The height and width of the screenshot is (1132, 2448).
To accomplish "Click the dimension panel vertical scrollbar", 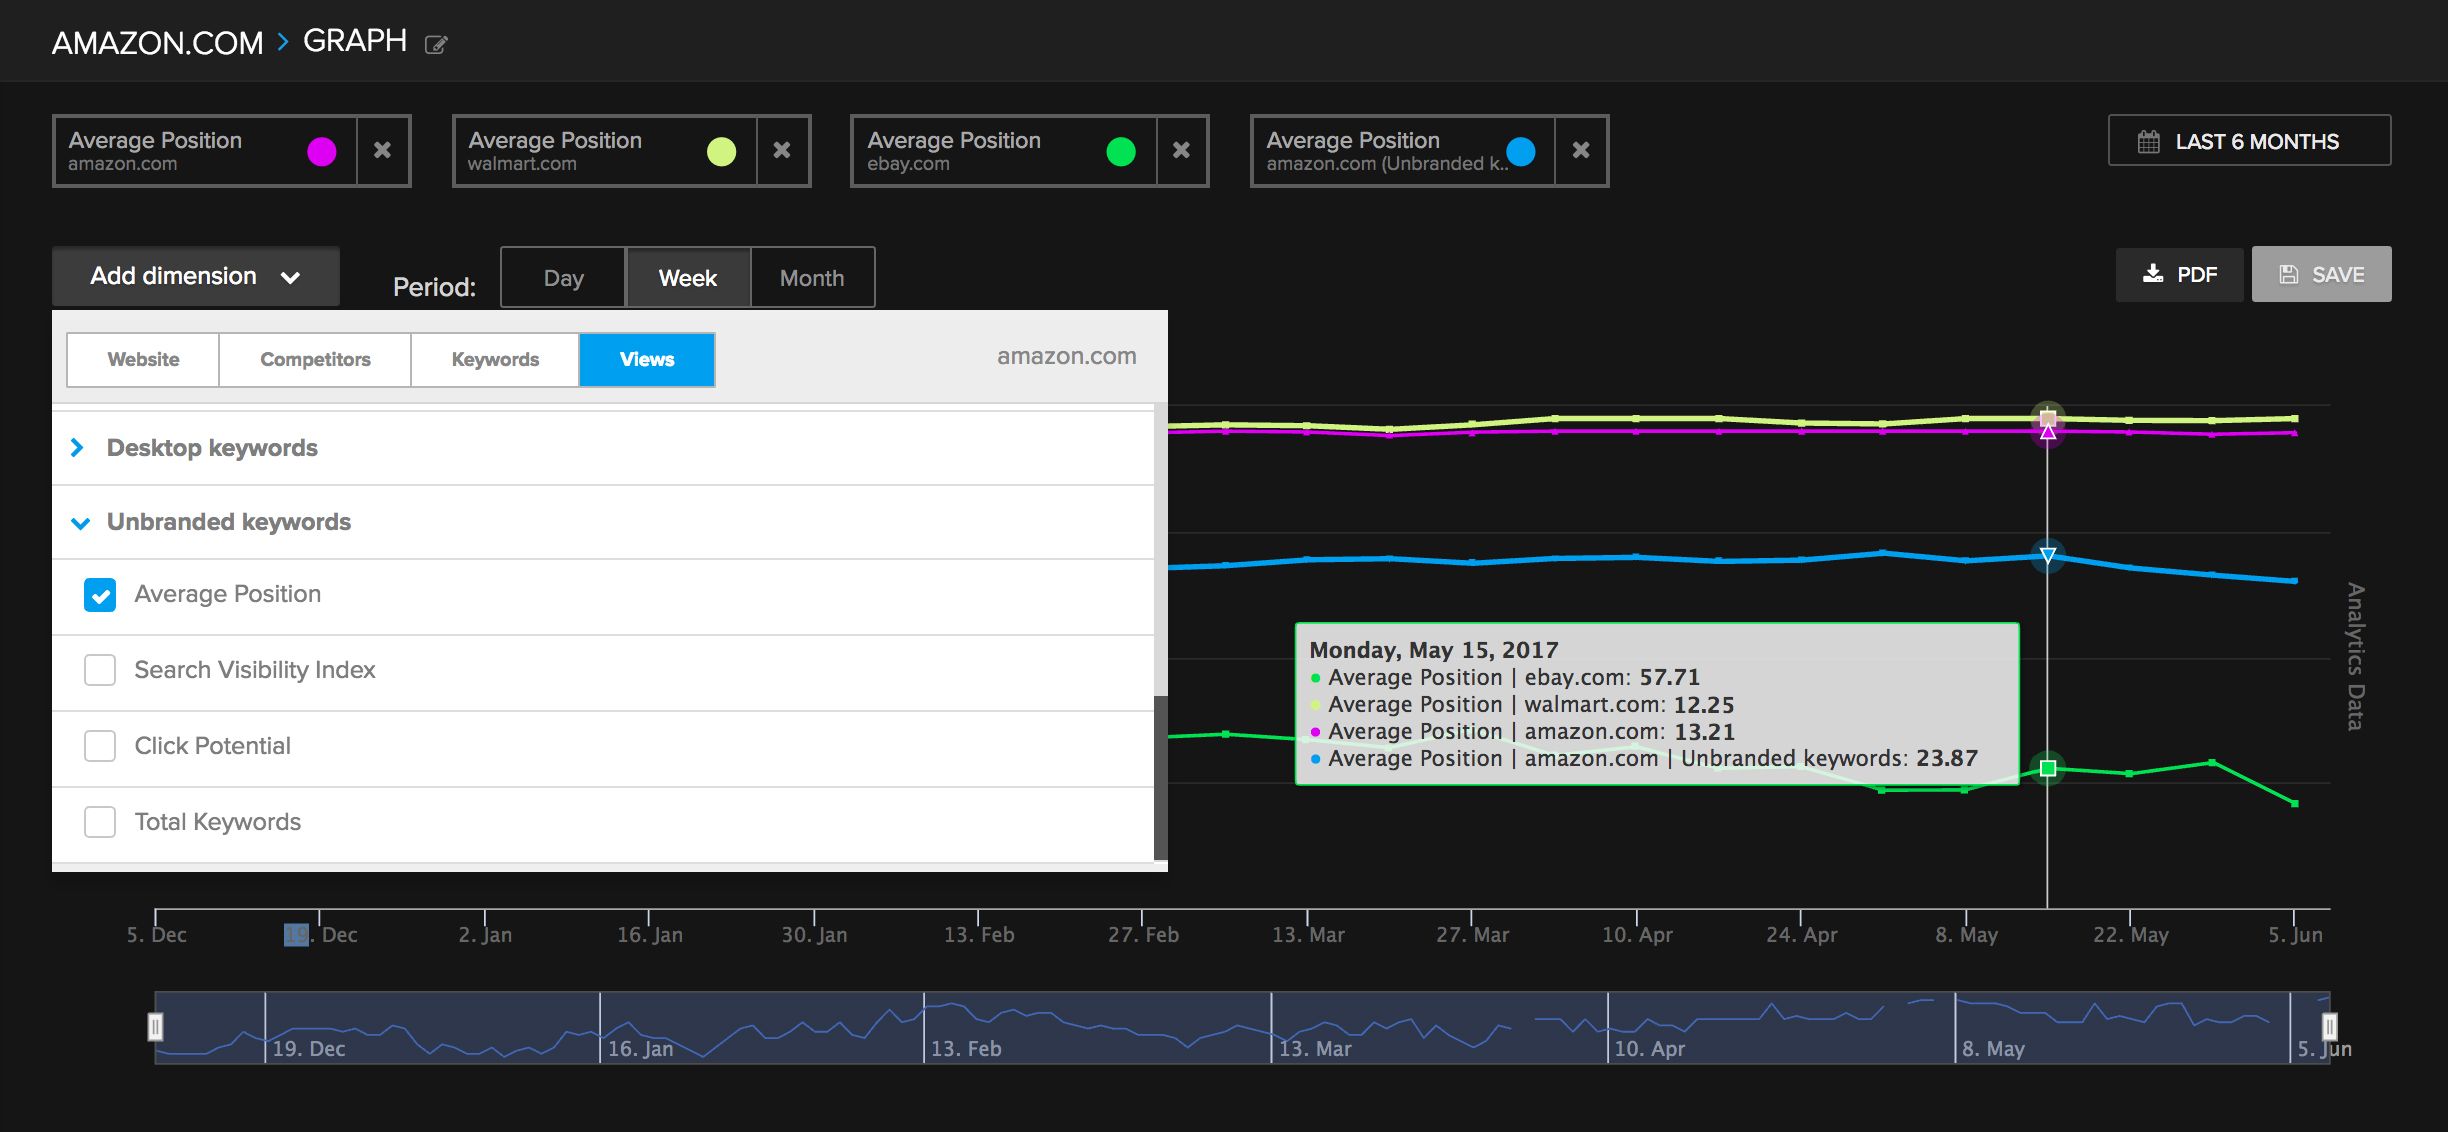I will click(x=1161, y=777).
